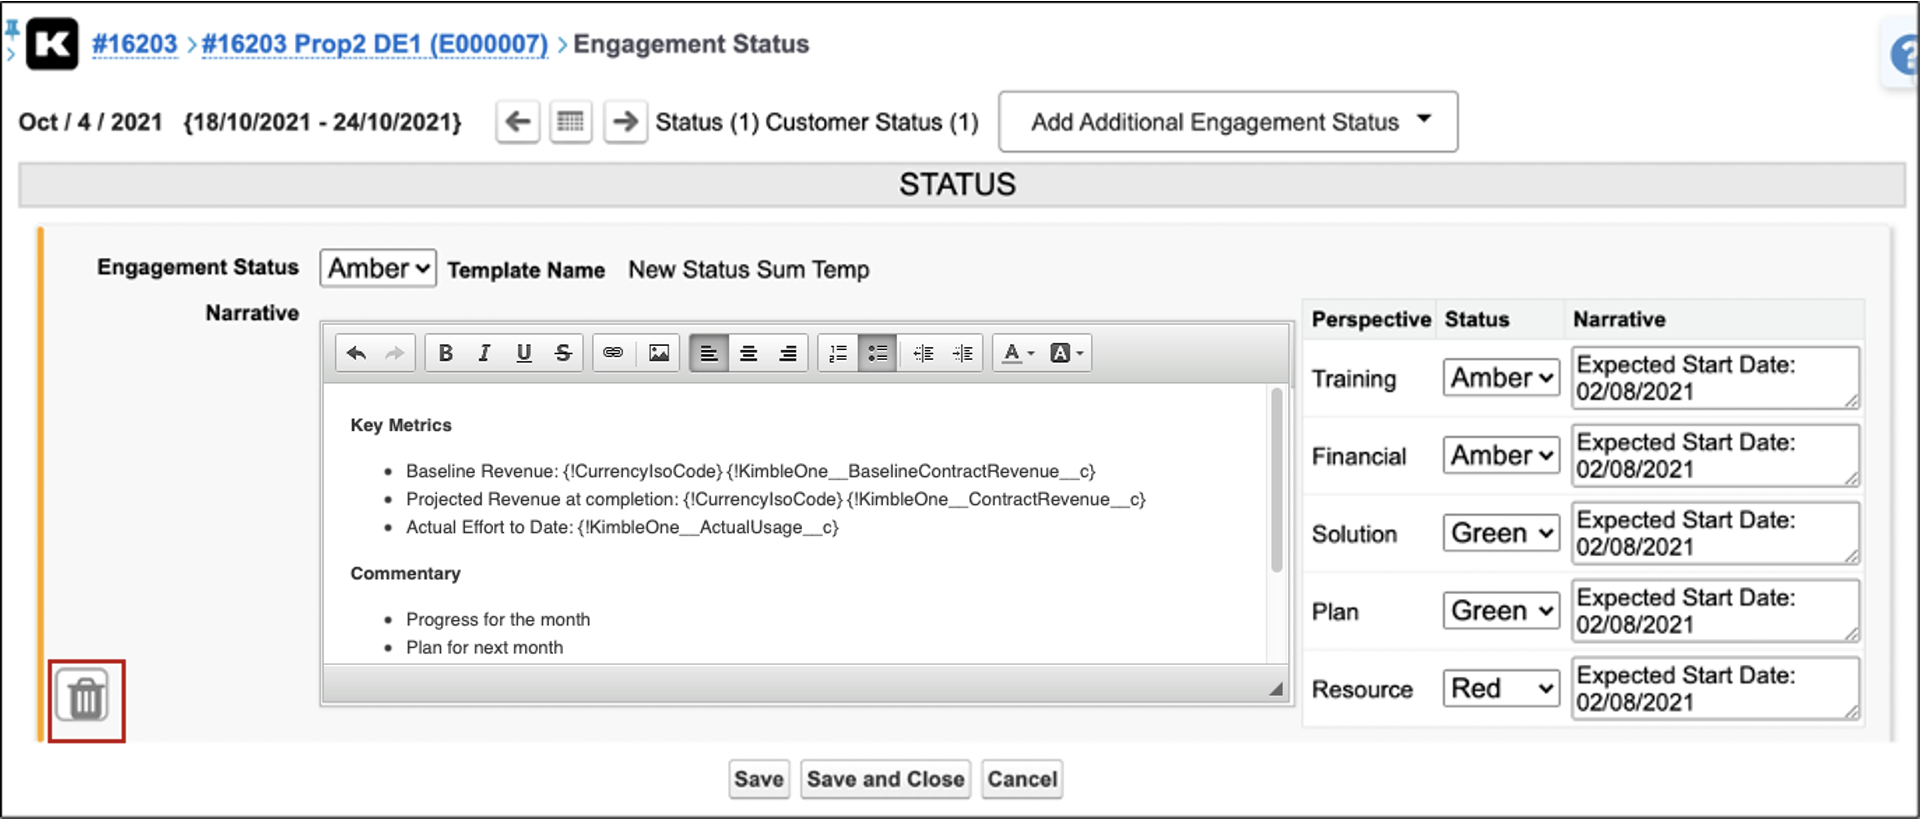Align narrative text to the right

click(788, 353)
